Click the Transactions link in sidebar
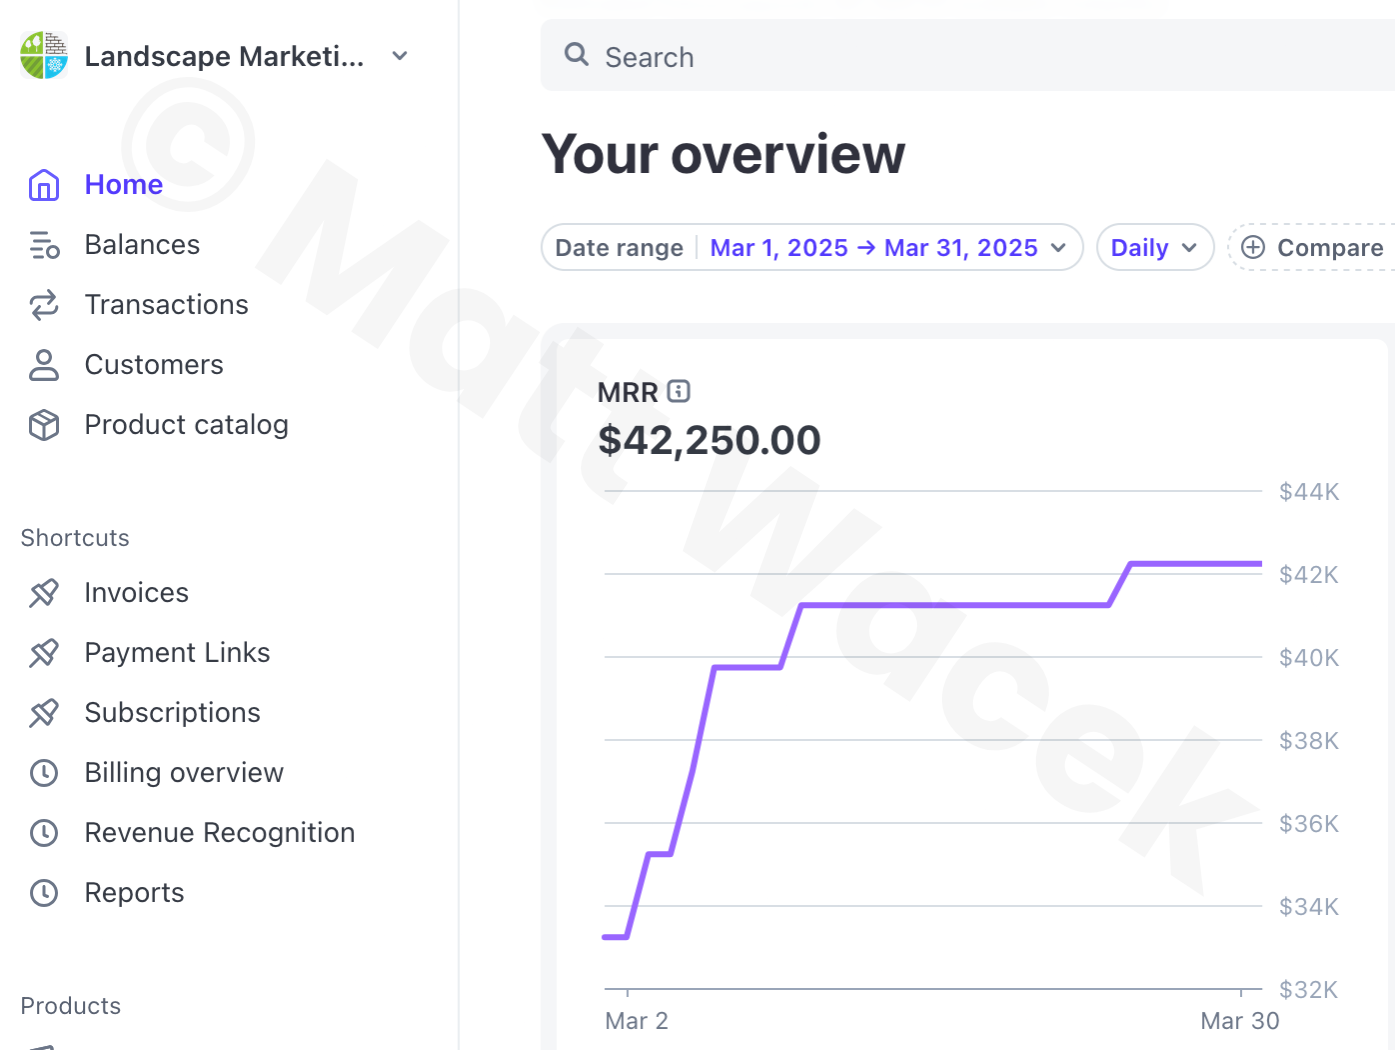Image resolution: width=1396 pixels, height=1050 pixels. tap(166, 305)
